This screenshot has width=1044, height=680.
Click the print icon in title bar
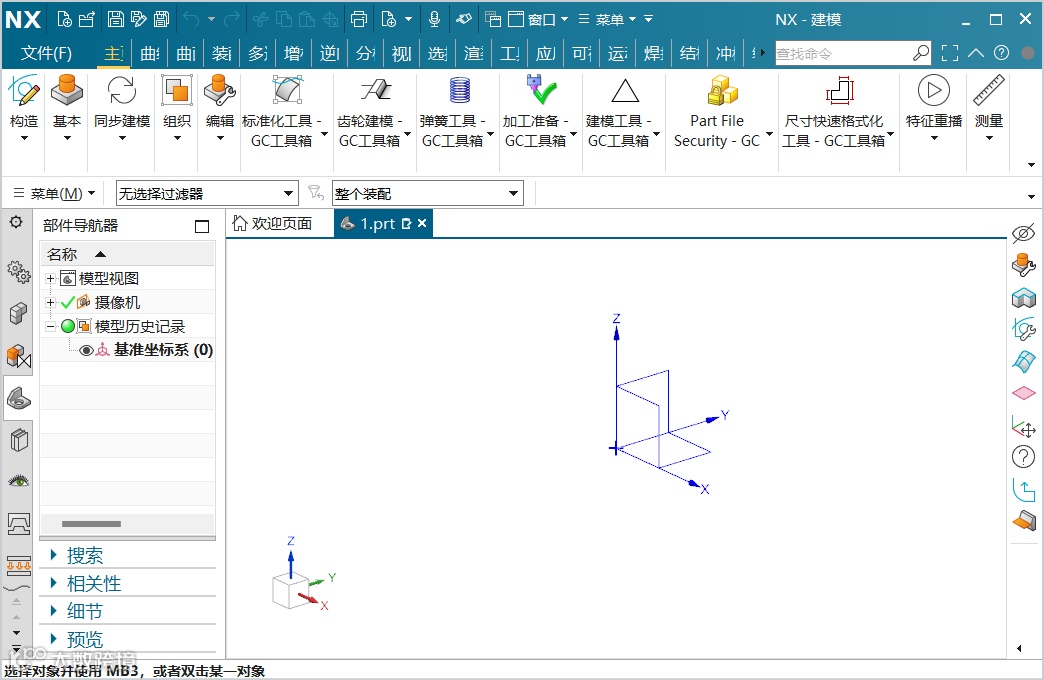click(x=358, y=19)
